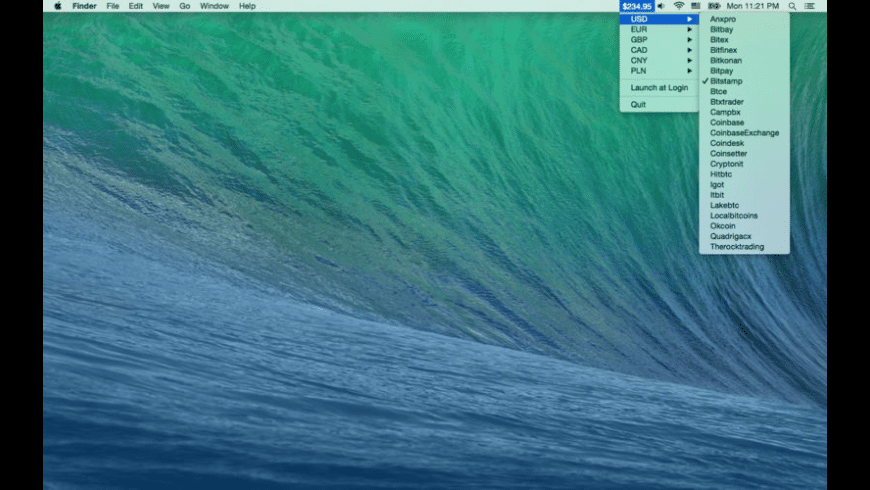The width and height of the screenshot is (870, 490).
Task: Open the volume speaker icon
Action: [x=661, y=6]
